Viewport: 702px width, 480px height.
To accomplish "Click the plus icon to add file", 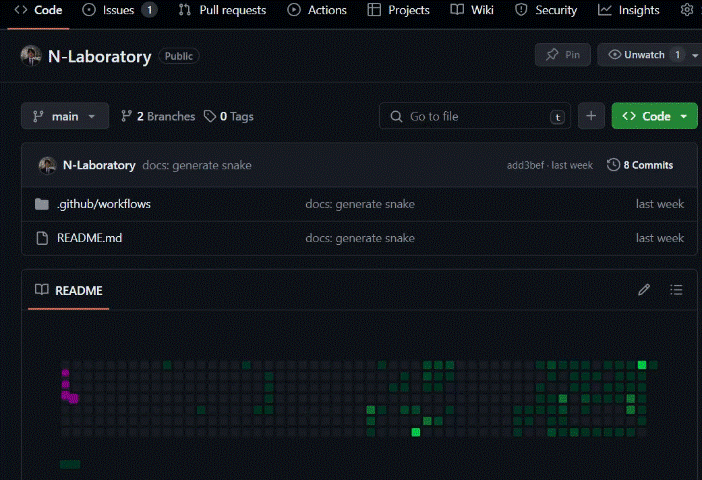I will coord(591,116).
